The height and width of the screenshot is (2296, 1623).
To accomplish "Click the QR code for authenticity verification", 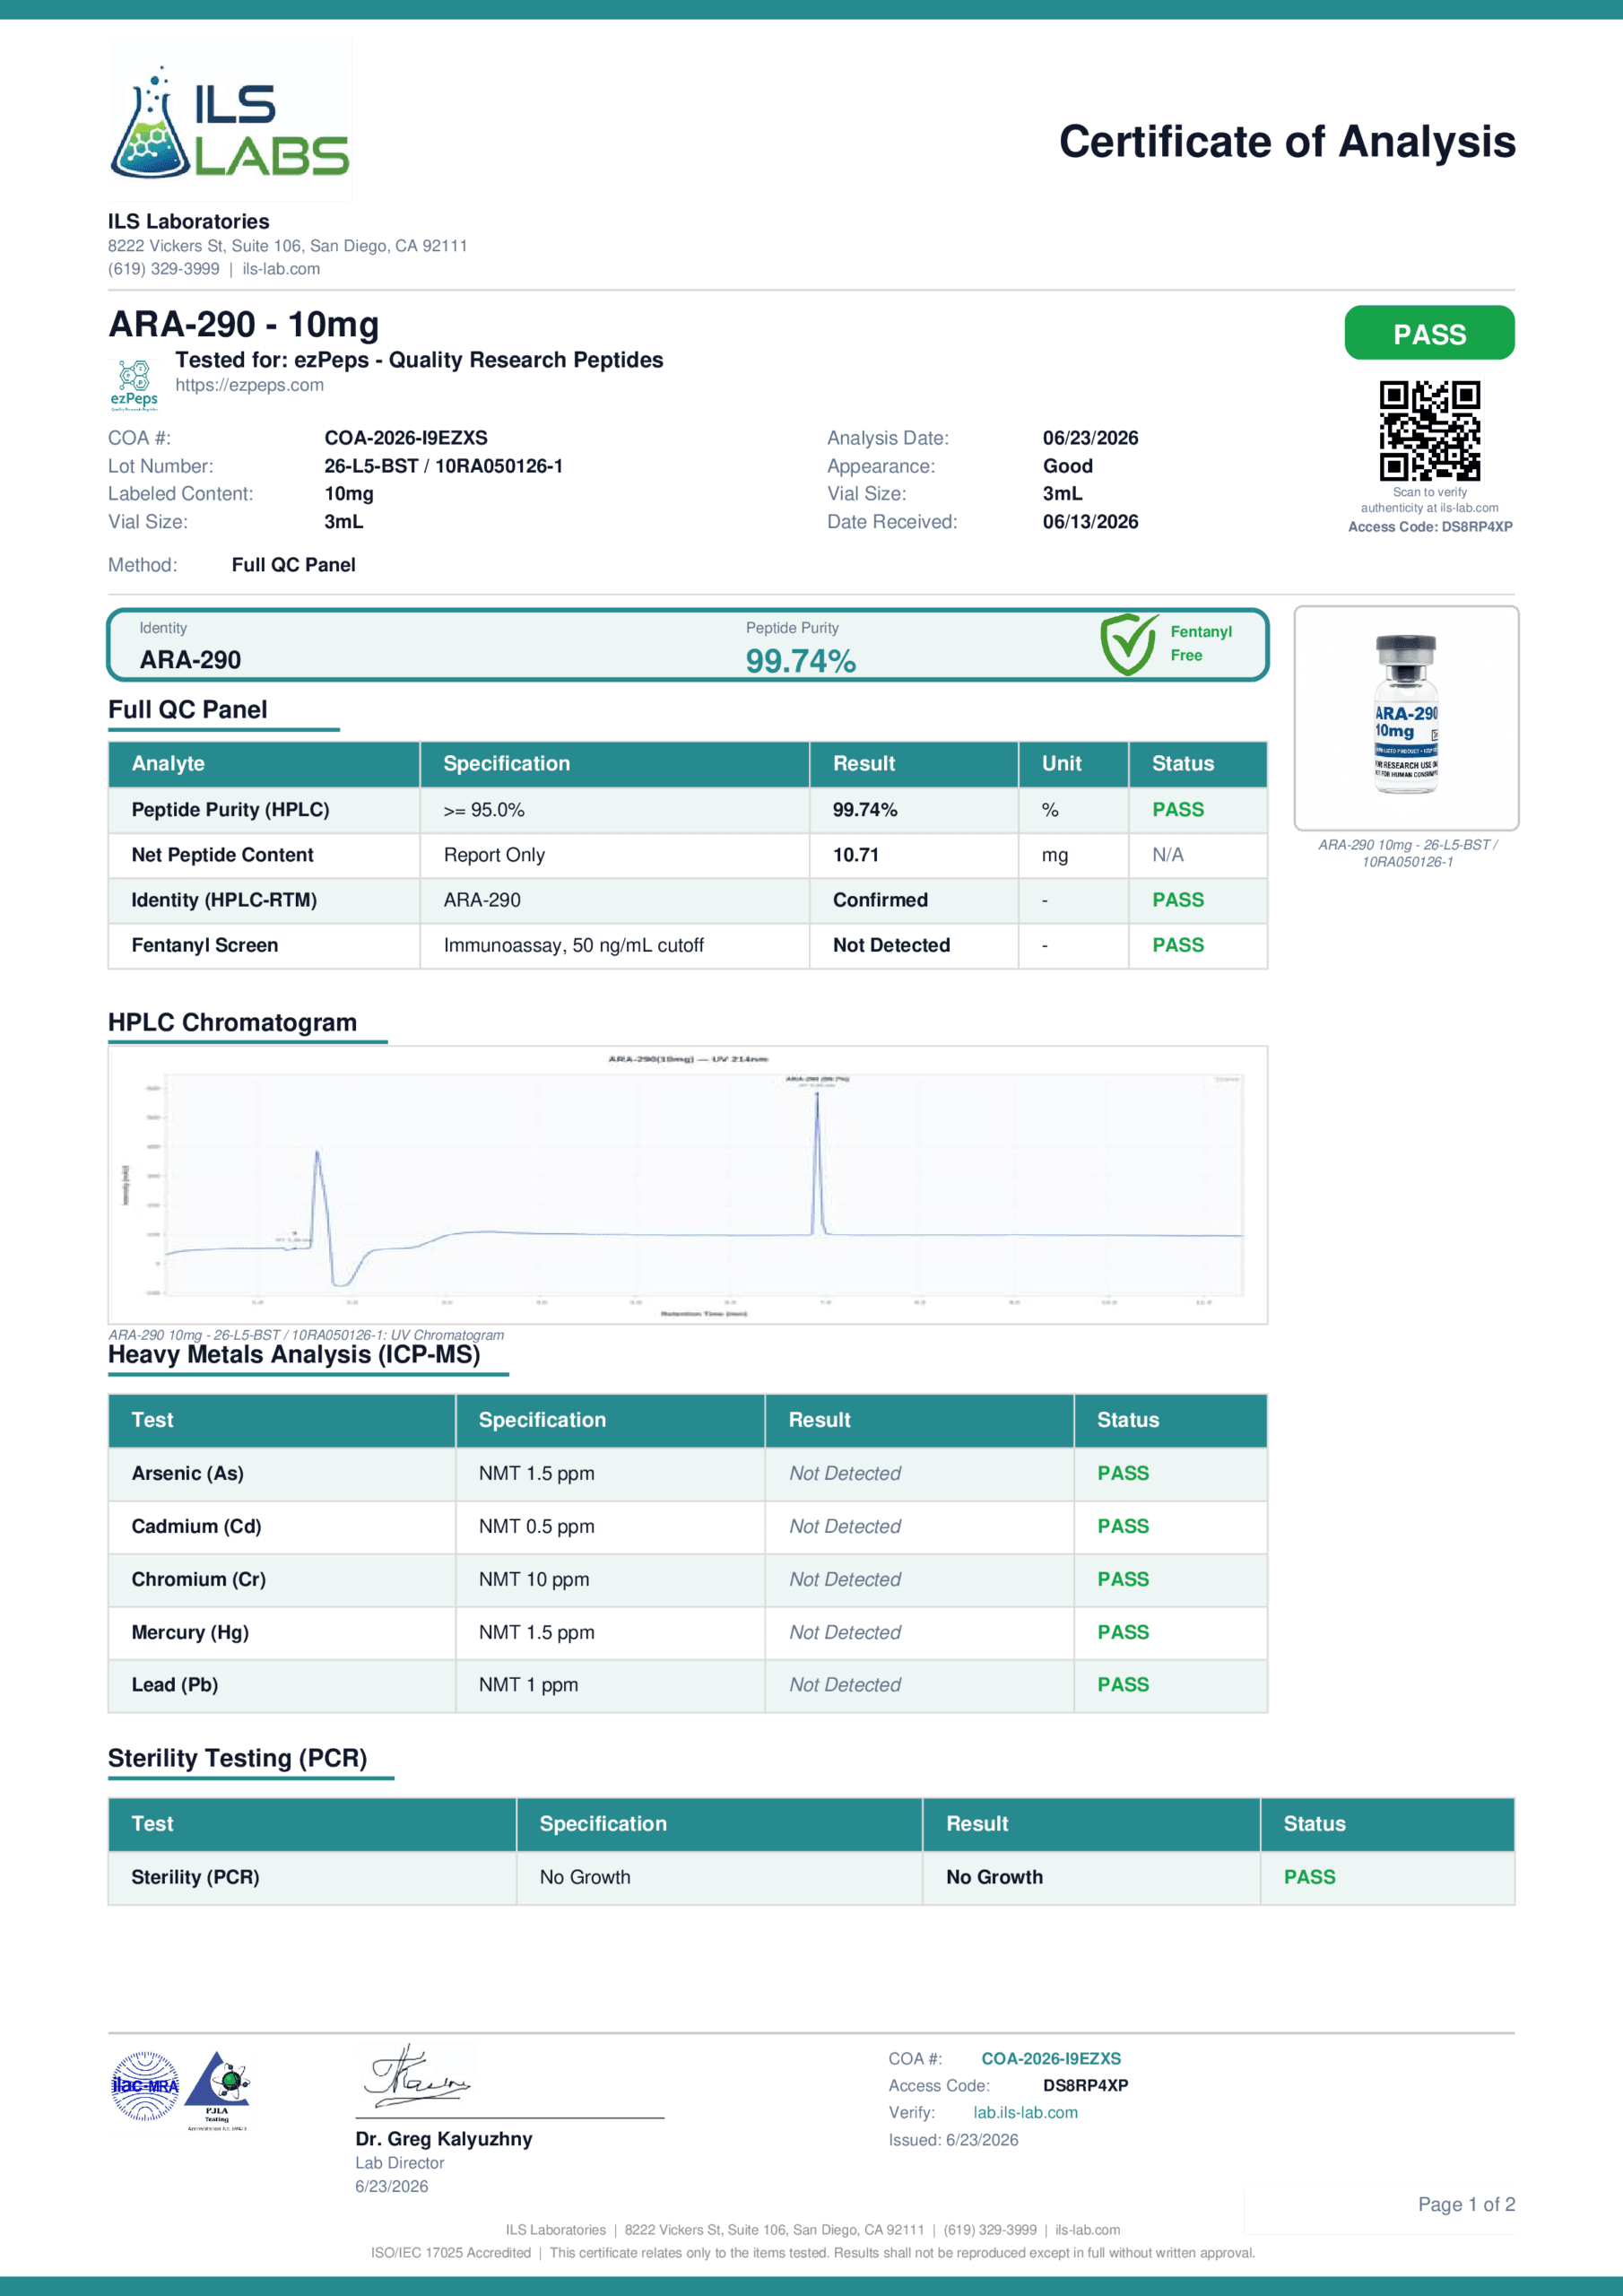I will (x=1429, y=430).
